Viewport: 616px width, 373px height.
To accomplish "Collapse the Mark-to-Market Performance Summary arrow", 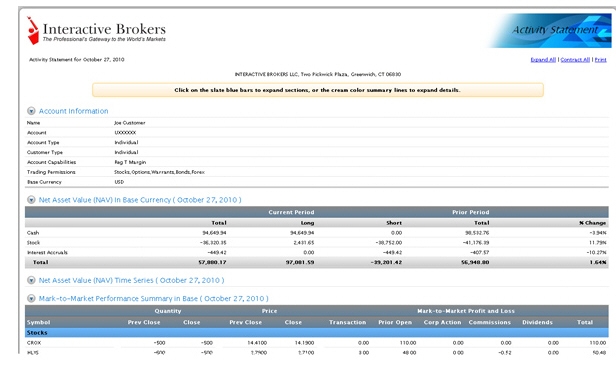I will [31, 298].
